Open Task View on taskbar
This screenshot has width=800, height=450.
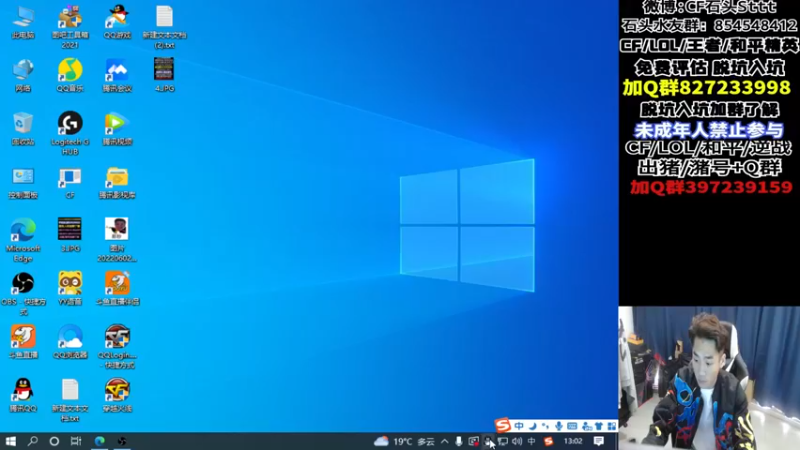coord(76,441)
